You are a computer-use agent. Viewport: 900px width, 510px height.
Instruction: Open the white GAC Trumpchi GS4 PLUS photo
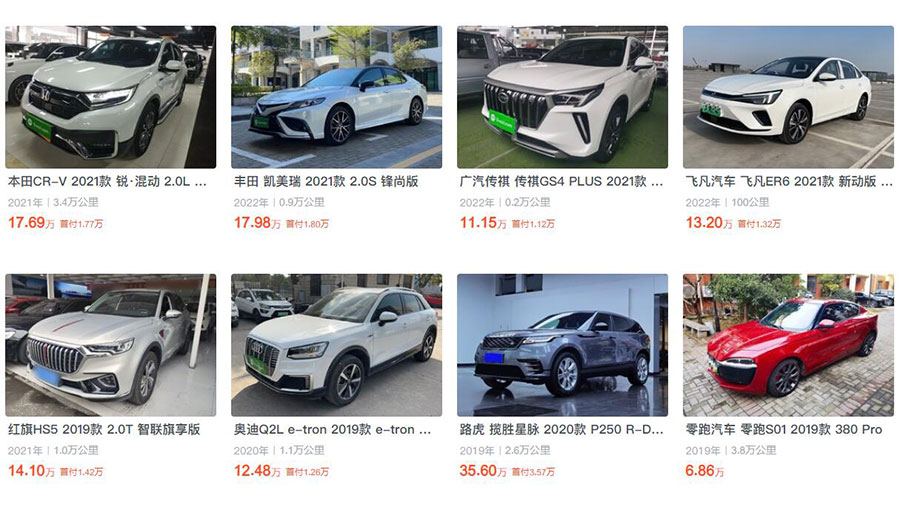pyautogui.click(x=562, y=97)
